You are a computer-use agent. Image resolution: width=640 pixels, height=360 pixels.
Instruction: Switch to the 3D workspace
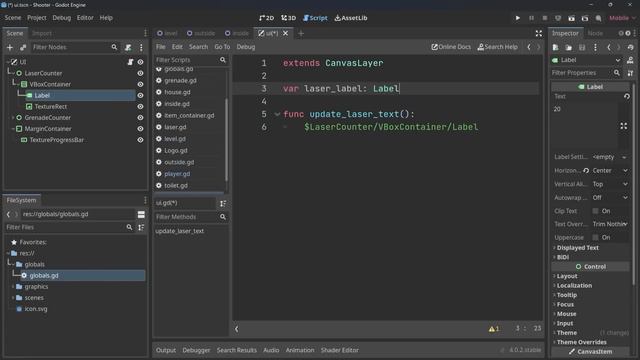289,18
